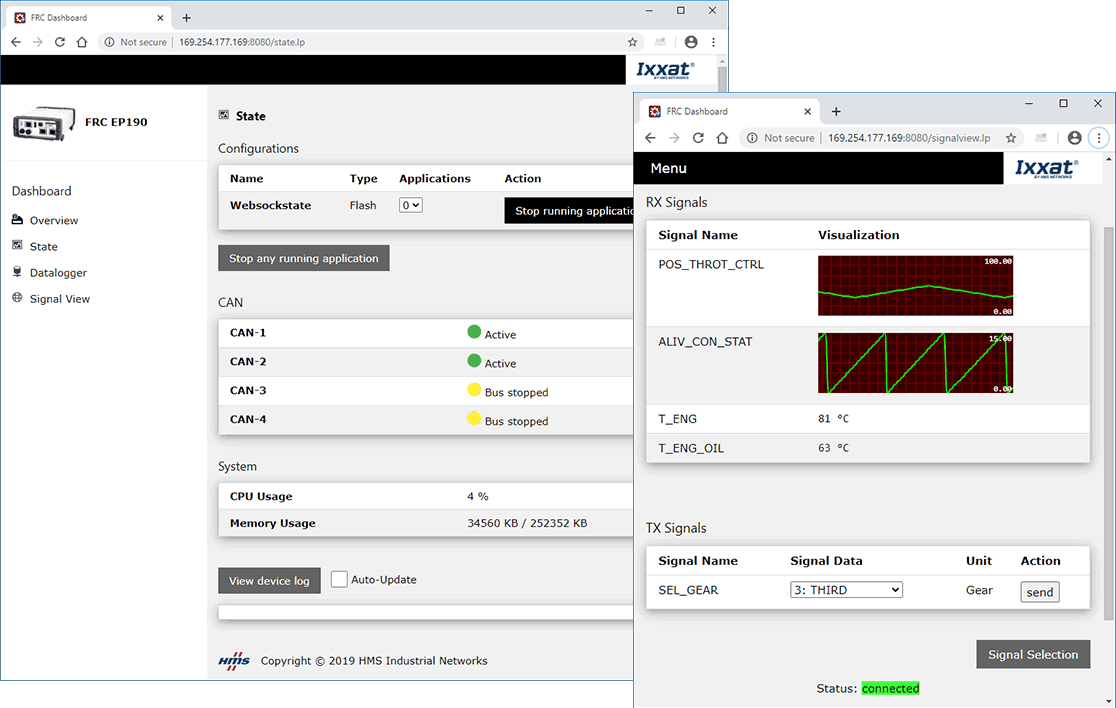The height and width of the screenshot is (708, 1116).
Task: Open profile icon in signalview.lp window
Action: (x=1075, y=138)
